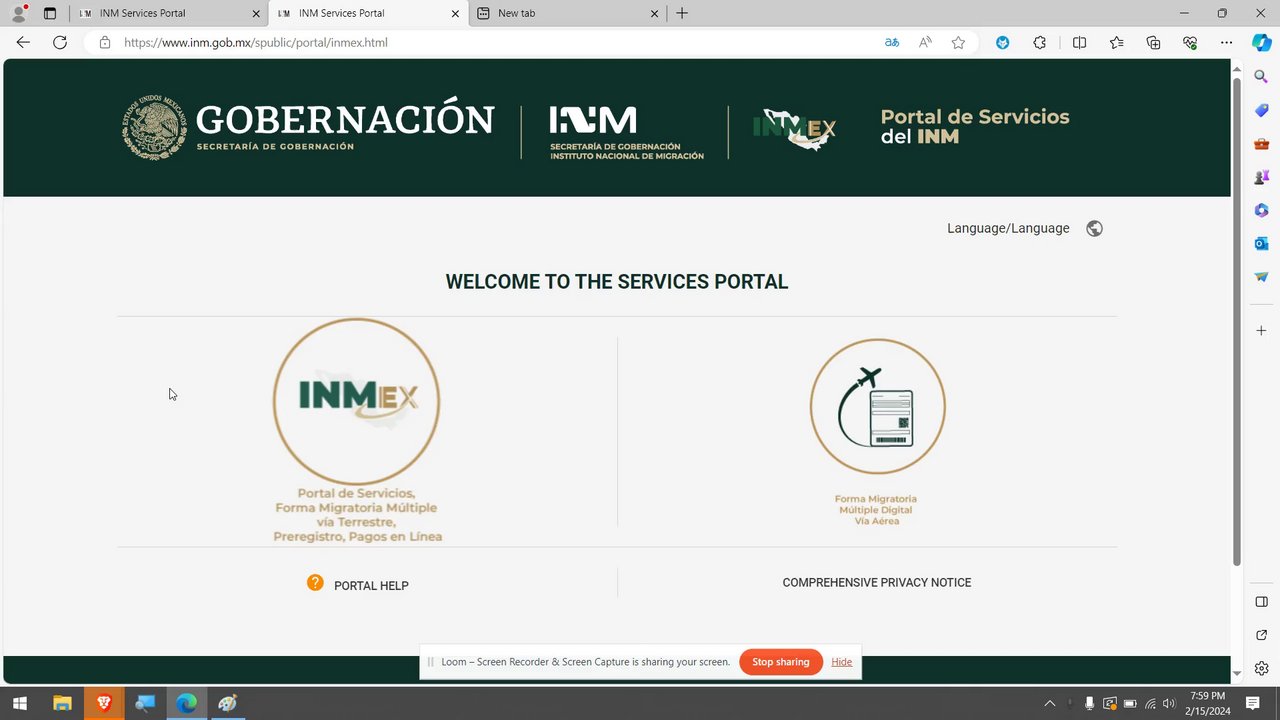1280x720 pixels.
Task: Open the Windows Start menu
Action: tap(19, 703)
